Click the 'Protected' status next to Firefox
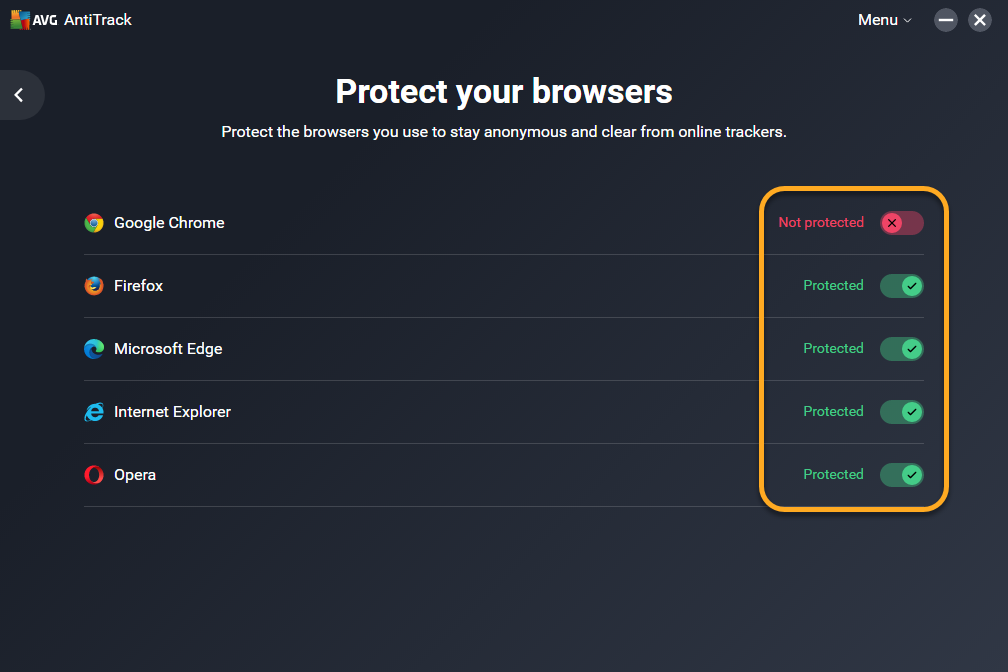 pyautogui.click(x=833, y=286)
